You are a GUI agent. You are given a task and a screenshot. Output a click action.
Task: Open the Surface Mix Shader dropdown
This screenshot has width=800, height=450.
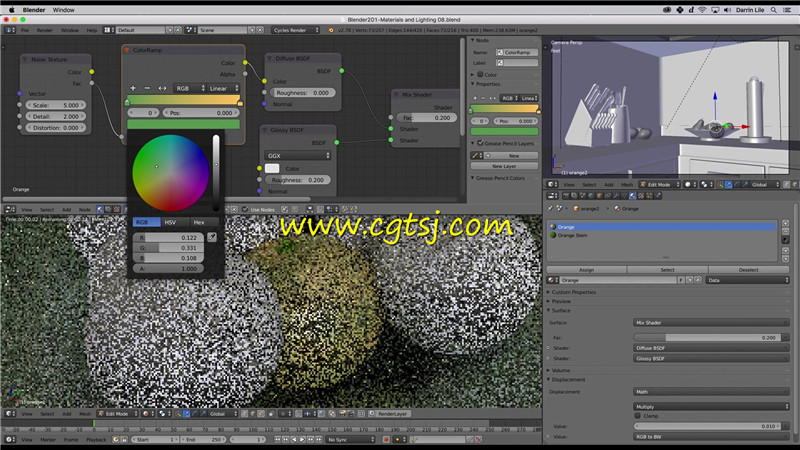tap(711, 322)
